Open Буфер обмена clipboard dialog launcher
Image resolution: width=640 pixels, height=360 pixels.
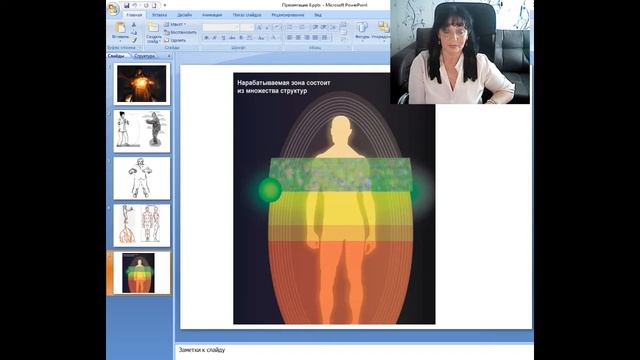(140, 48)
